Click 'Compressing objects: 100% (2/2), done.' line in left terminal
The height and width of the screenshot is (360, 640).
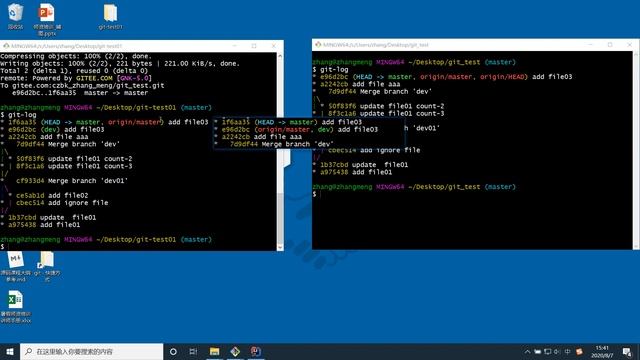(76, 56)
